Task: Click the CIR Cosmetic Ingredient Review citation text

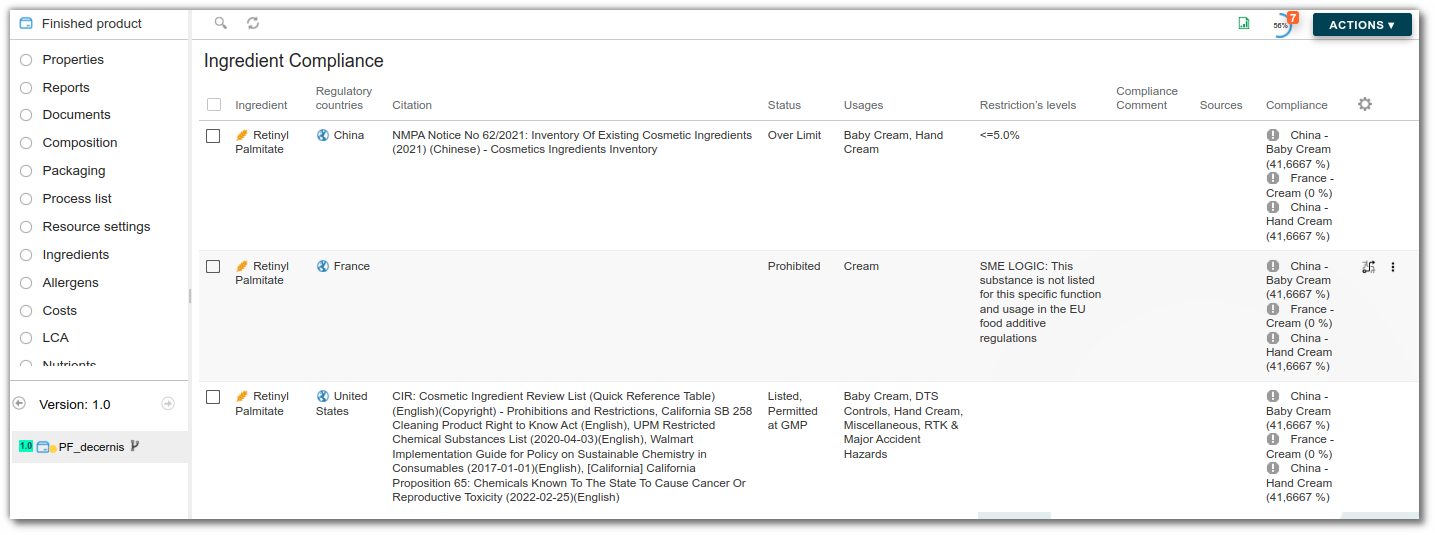Action: pos(572,447)
